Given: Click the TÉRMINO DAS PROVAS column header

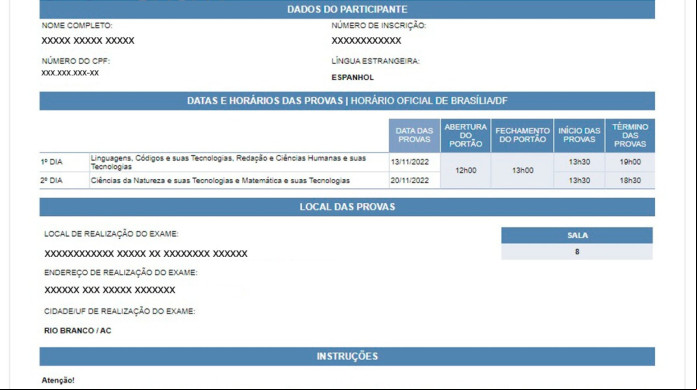Looking at the screenshot, I should click(x=630, y=135).
